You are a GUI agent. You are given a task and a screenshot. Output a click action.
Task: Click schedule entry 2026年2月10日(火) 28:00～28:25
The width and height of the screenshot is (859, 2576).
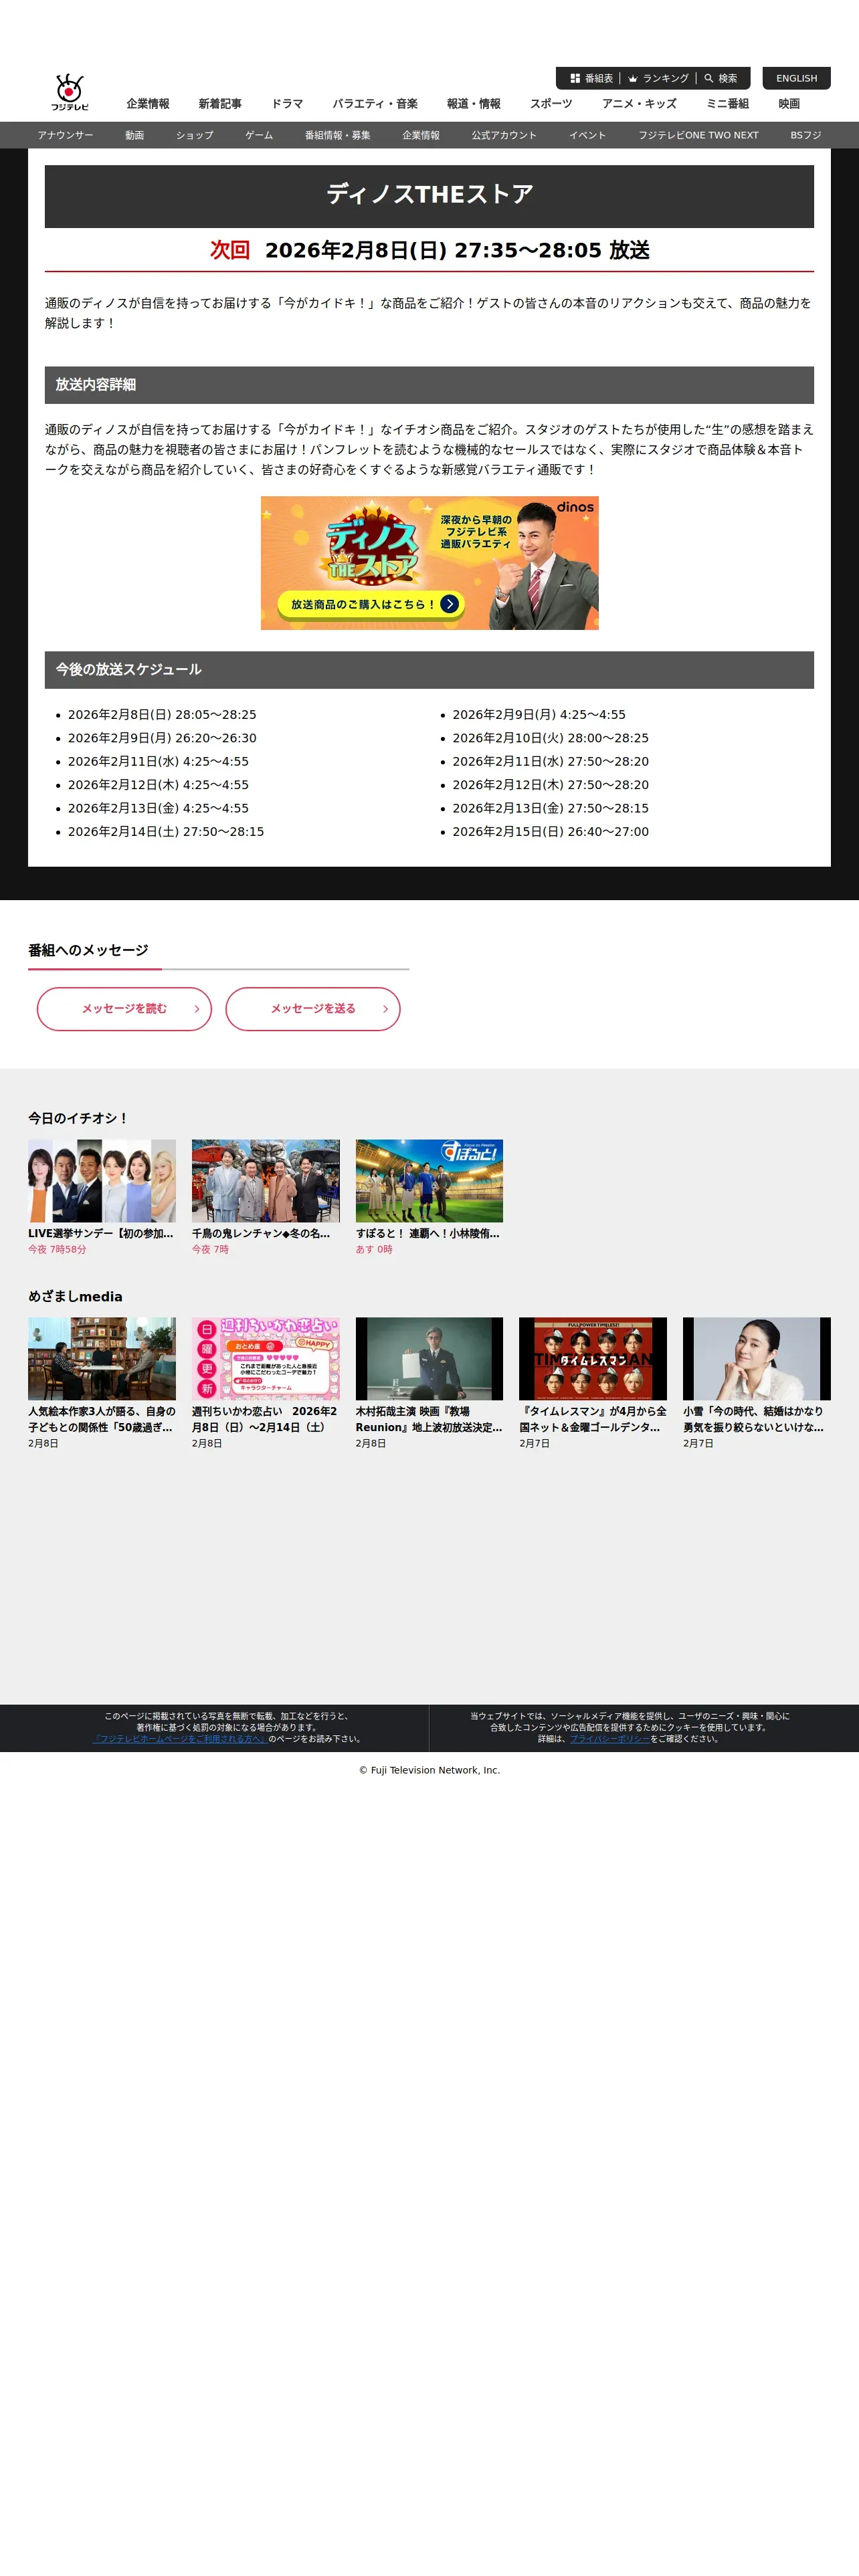(551, 738)
